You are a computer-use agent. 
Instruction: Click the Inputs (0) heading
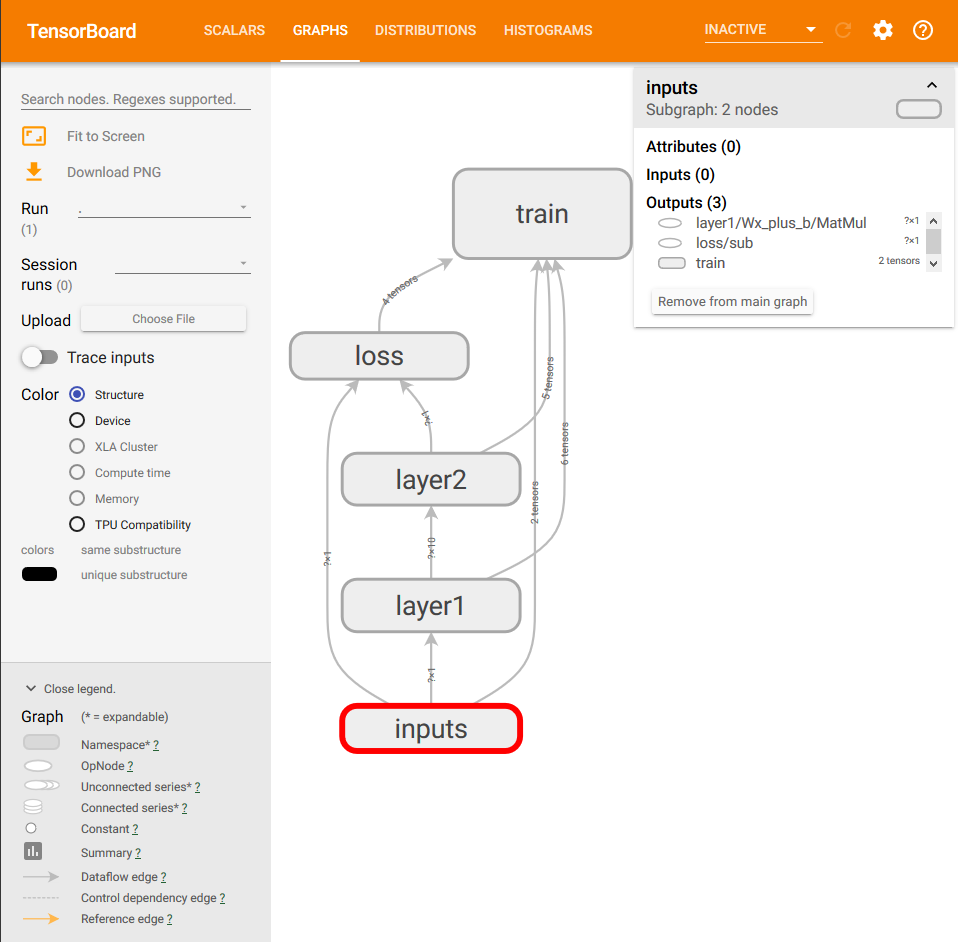[x=680, y=175]
